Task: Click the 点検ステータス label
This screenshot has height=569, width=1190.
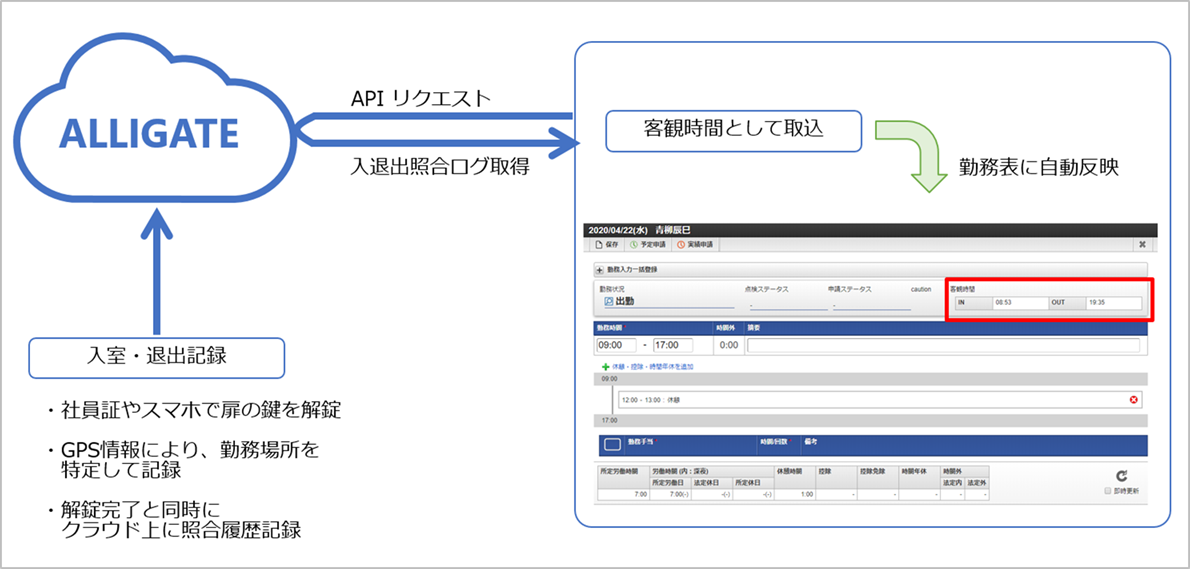Action: (767, 289)
